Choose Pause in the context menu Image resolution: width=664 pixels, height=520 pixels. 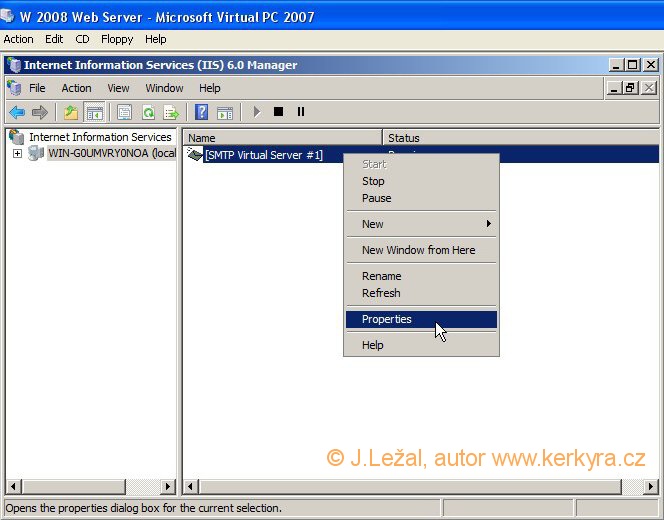[376, 198]
